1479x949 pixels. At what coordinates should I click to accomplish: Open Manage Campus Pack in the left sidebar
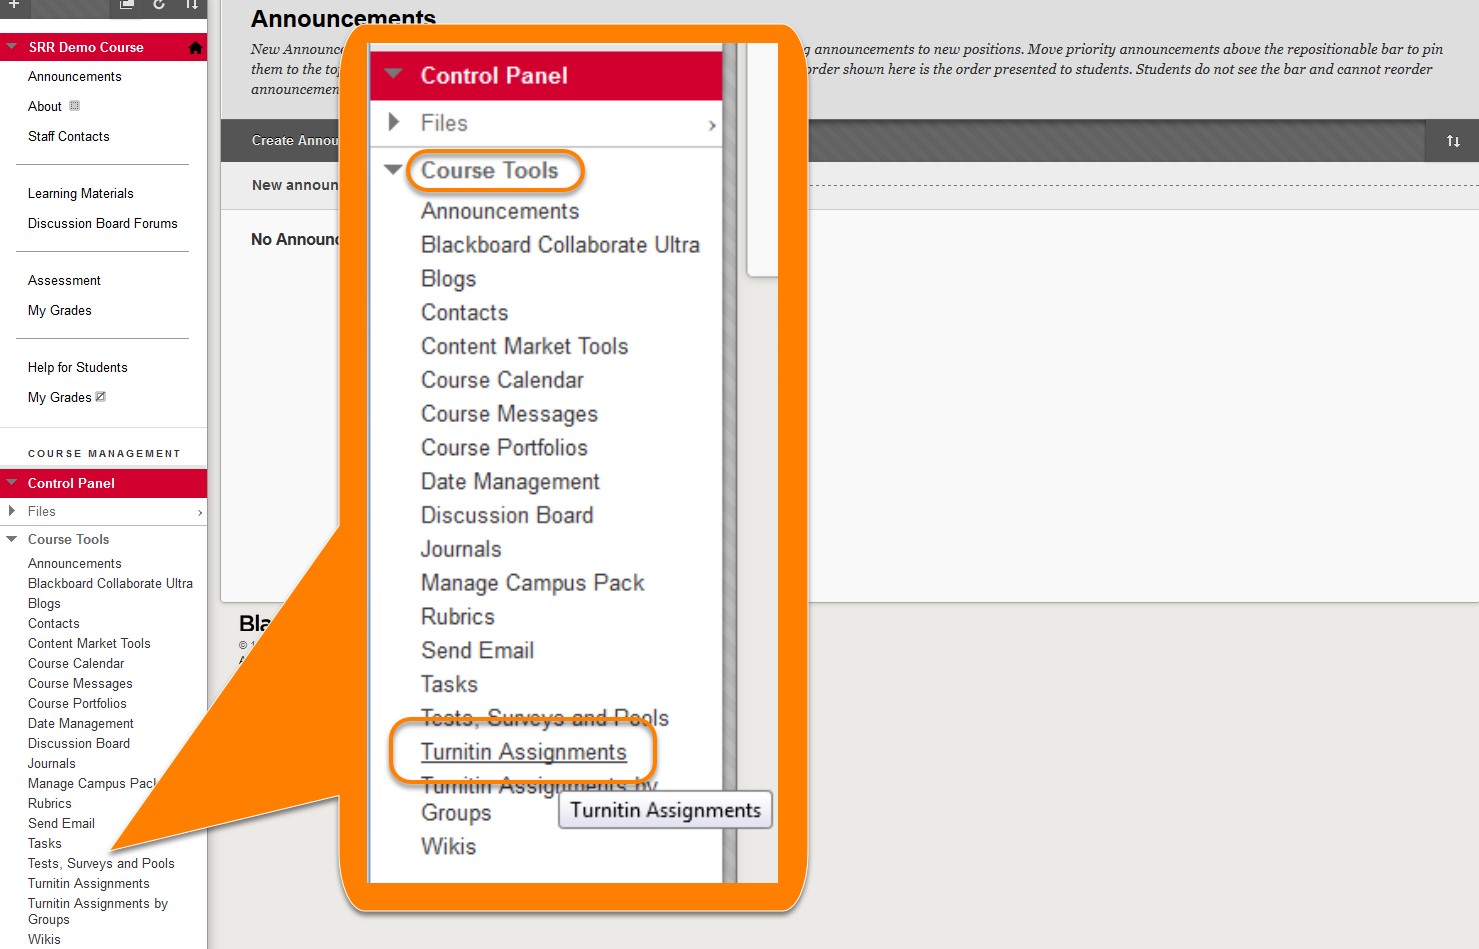pyautogui.click(x=93, y=784)
